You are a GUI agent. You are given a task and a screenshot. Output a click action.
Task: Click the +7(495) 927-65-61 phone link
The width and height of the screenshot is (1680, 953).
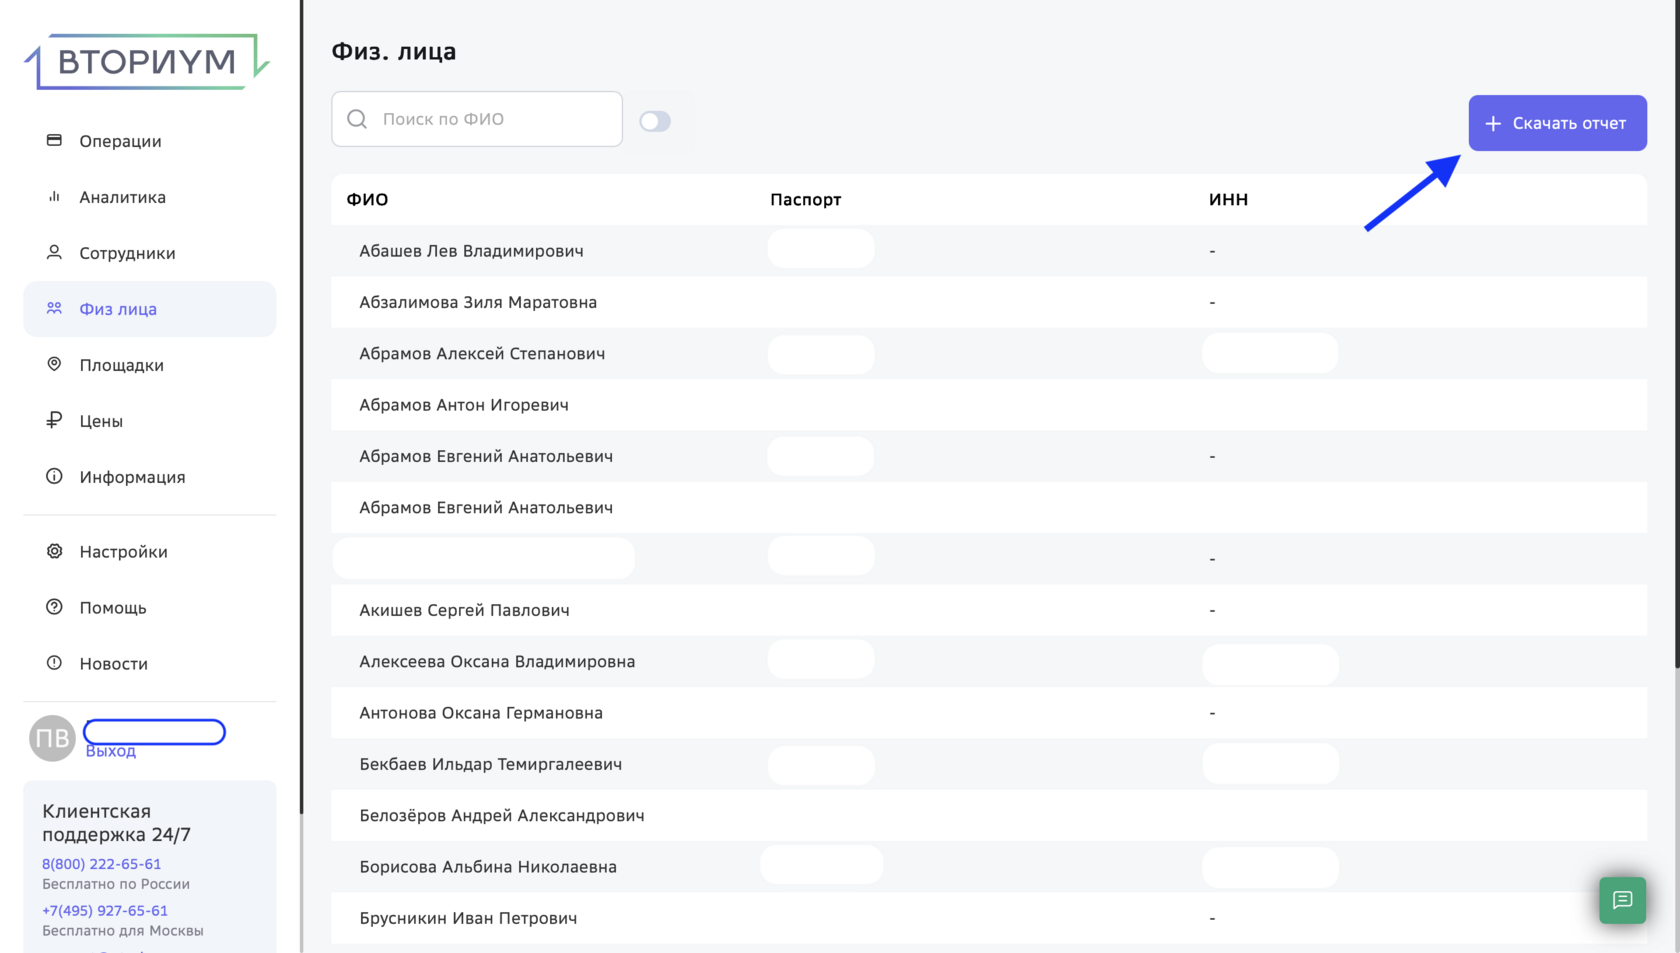pyautogui.click(x=105, y=911)
